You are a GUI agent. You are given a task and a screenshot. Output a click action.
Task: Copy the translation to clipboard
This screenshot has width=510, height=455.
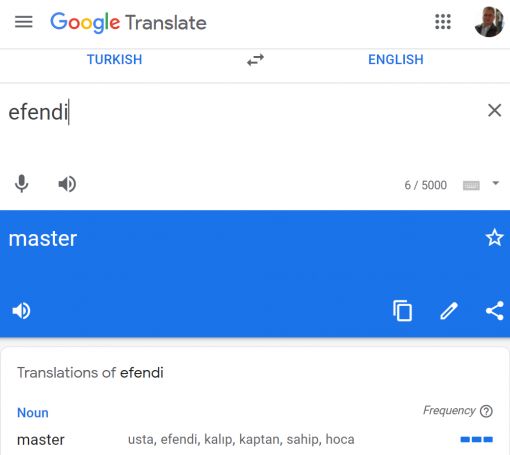(x=402, y=311)
